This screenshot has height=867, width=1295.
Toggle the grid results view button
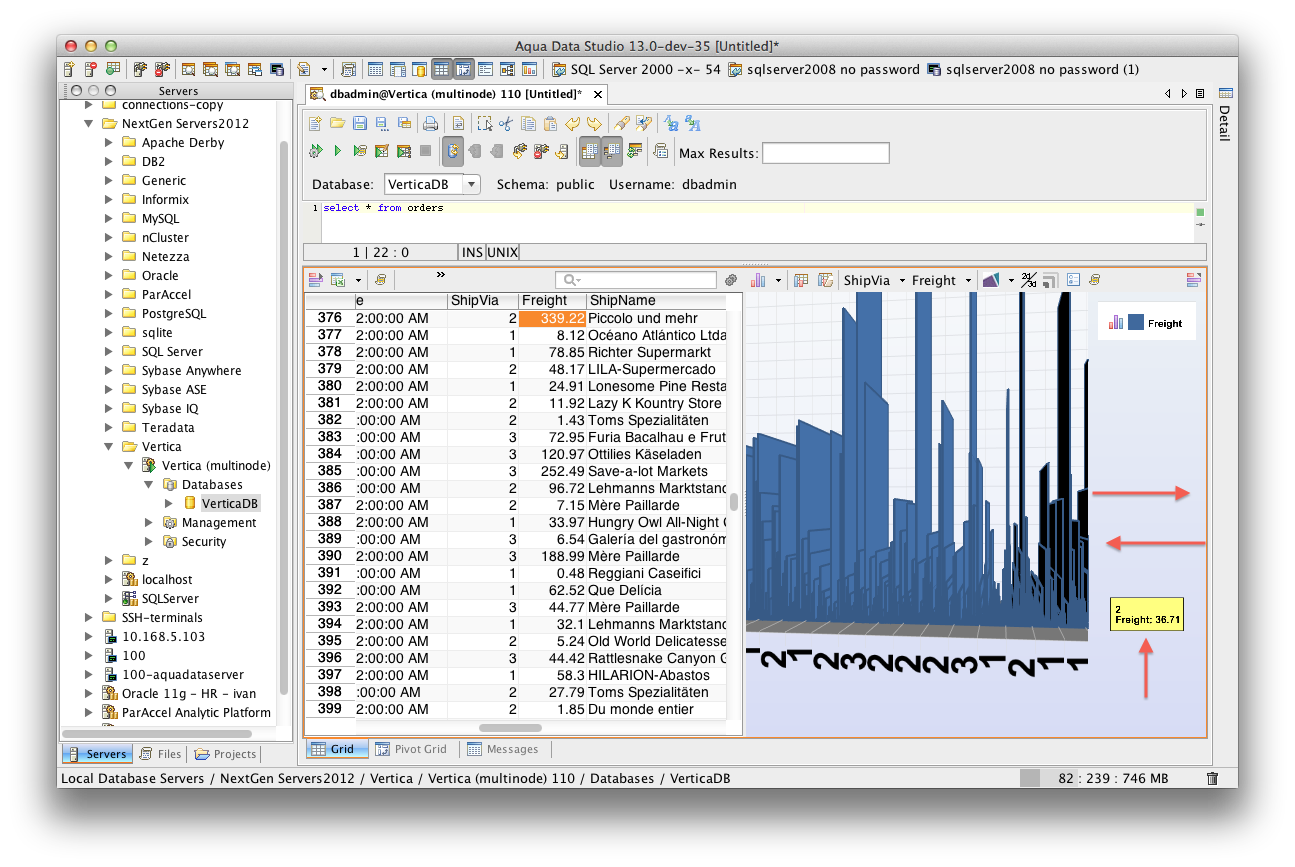click(x=588, y=151)
